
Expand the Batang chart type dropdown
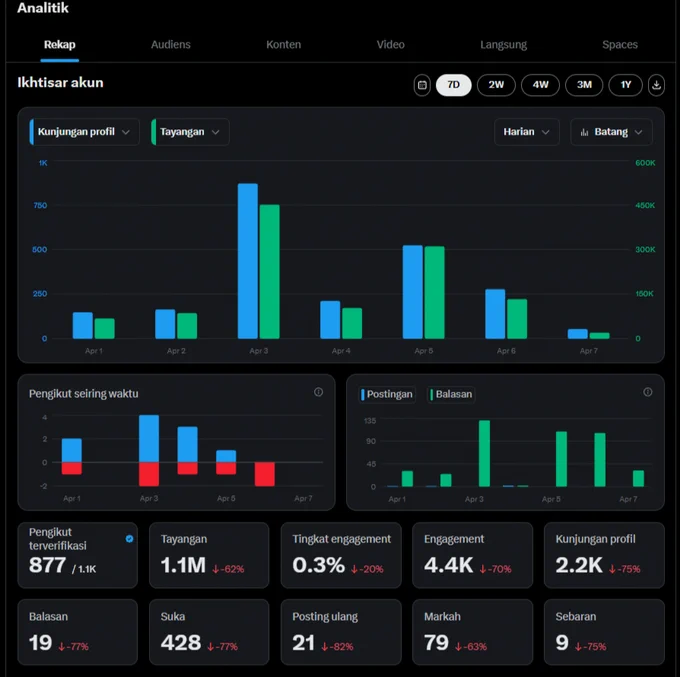tap(611, 132)
